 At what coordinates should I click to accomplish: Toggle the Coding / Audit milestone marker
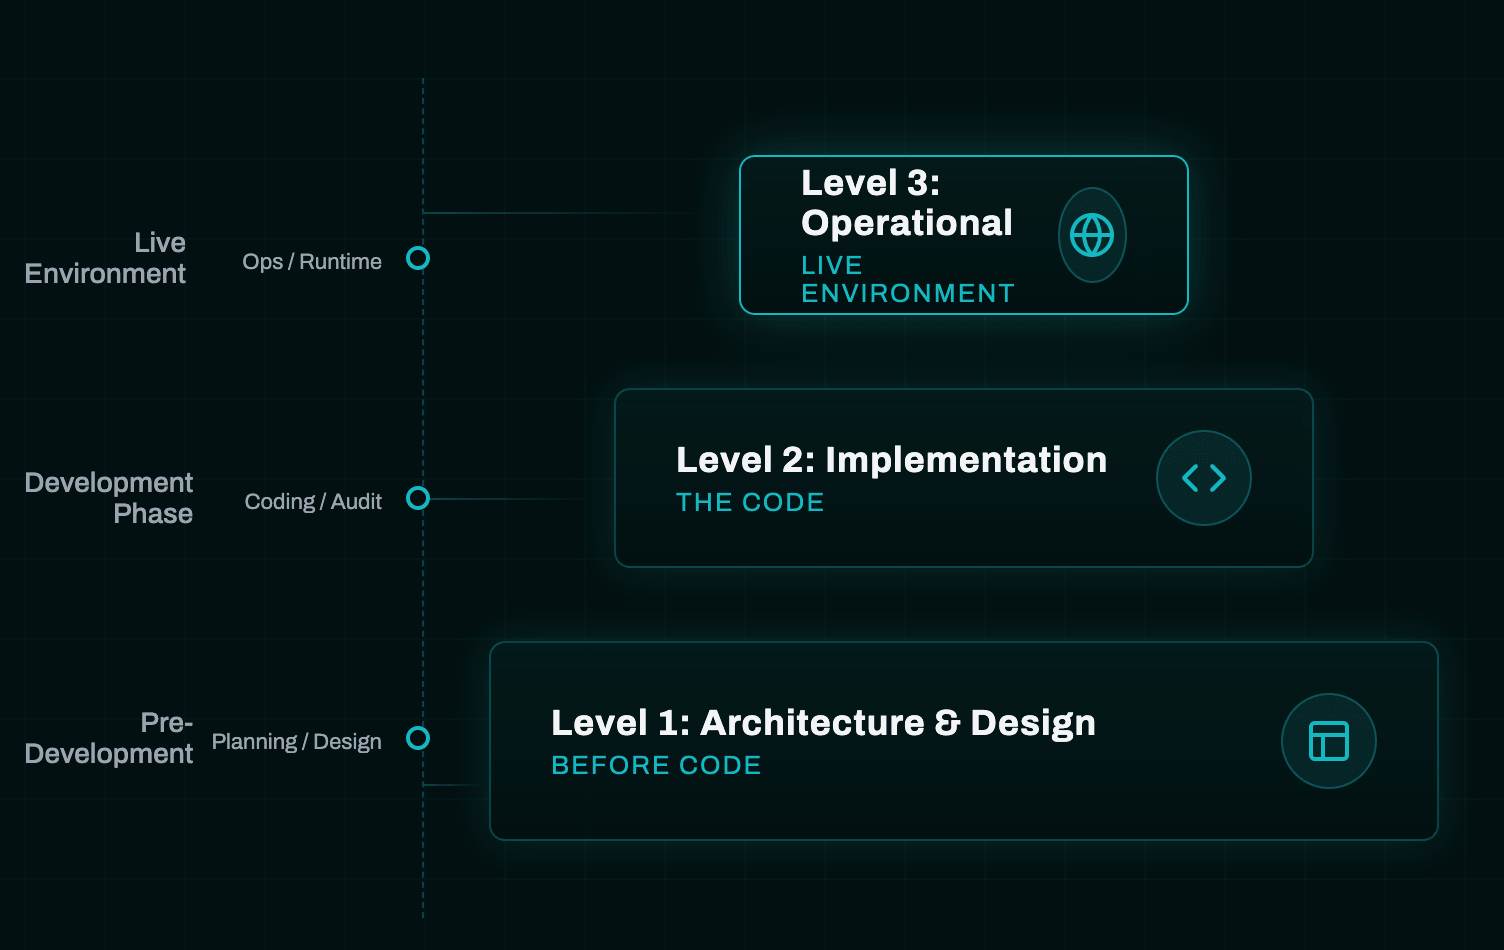[418, 497]
